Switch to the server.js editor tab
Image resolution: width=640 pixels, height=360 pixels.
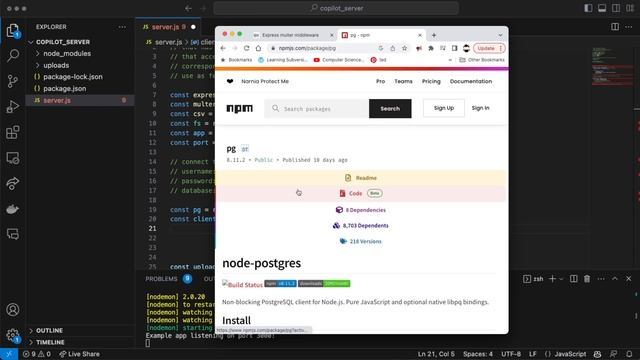click(x=169, y=27)
